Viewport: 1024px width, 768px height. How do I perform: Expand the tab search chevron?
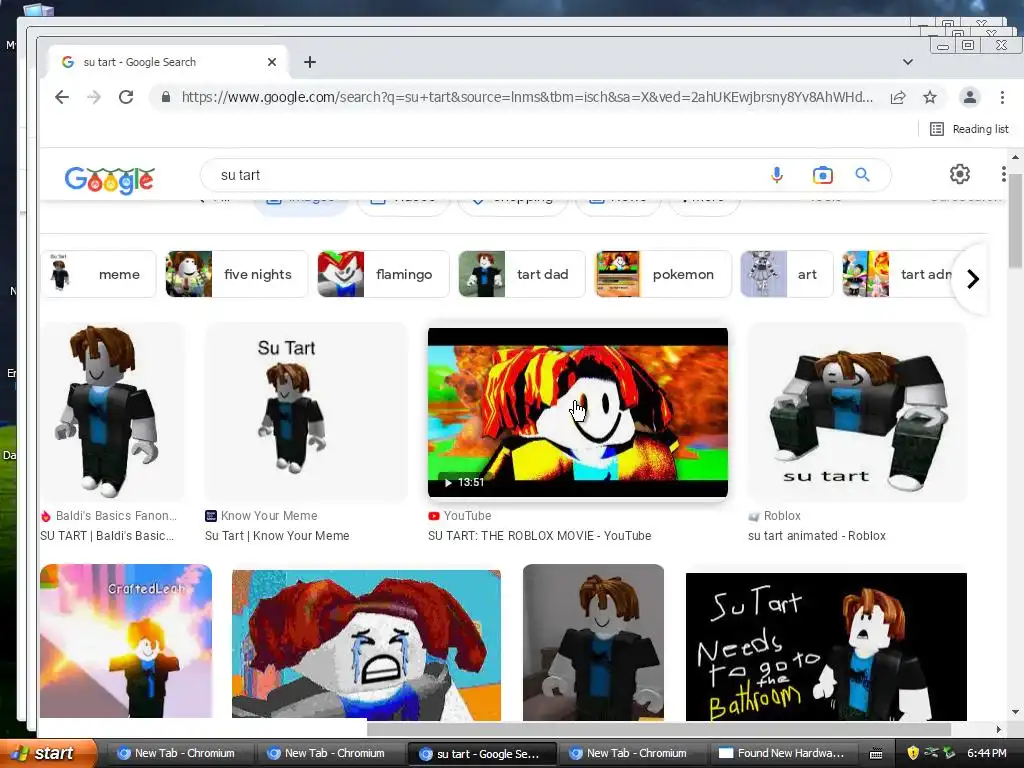click(908, 62)
